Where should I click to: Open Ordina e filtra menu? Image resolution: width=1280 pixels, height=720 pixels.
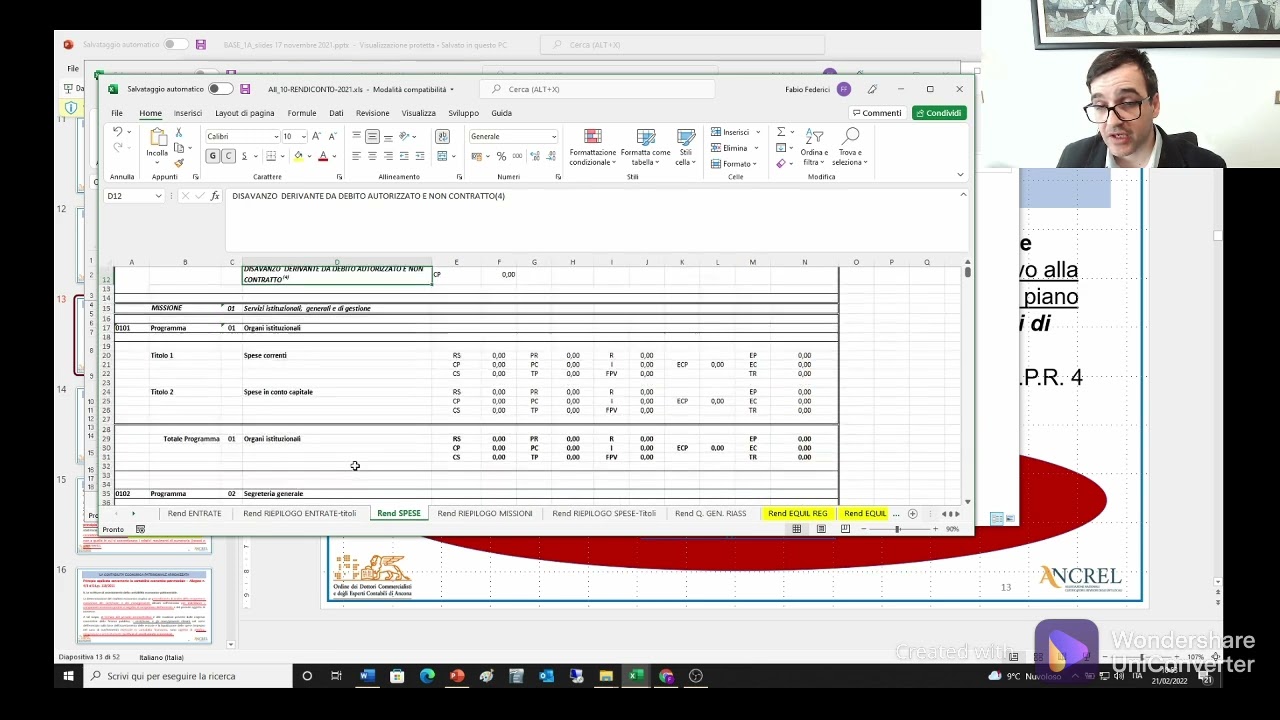tap(814, 147)
